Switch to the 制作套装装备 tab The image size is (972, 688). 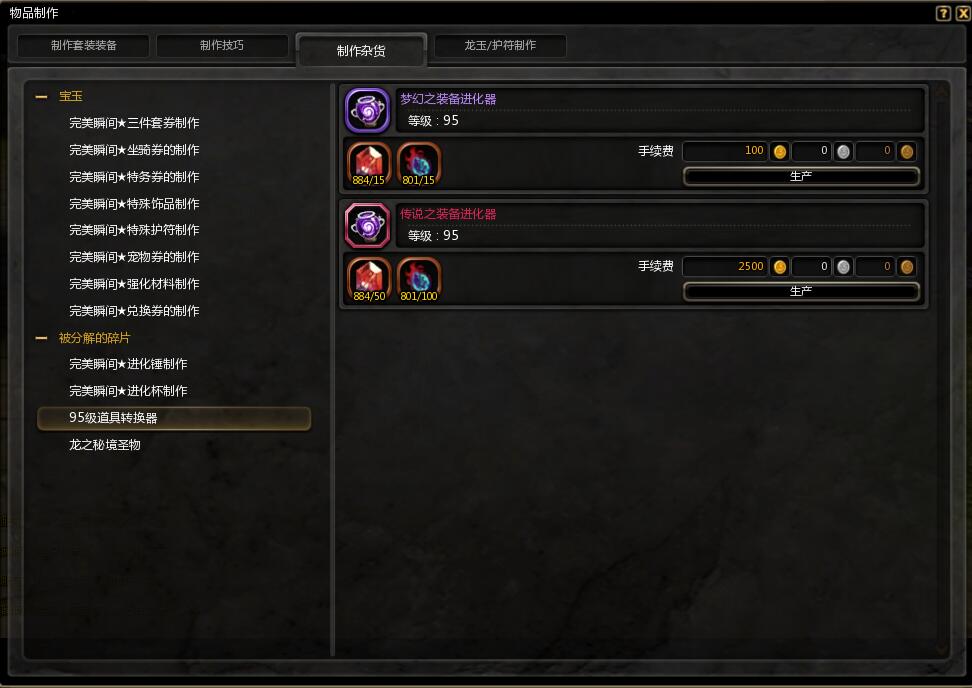point(84,45)
